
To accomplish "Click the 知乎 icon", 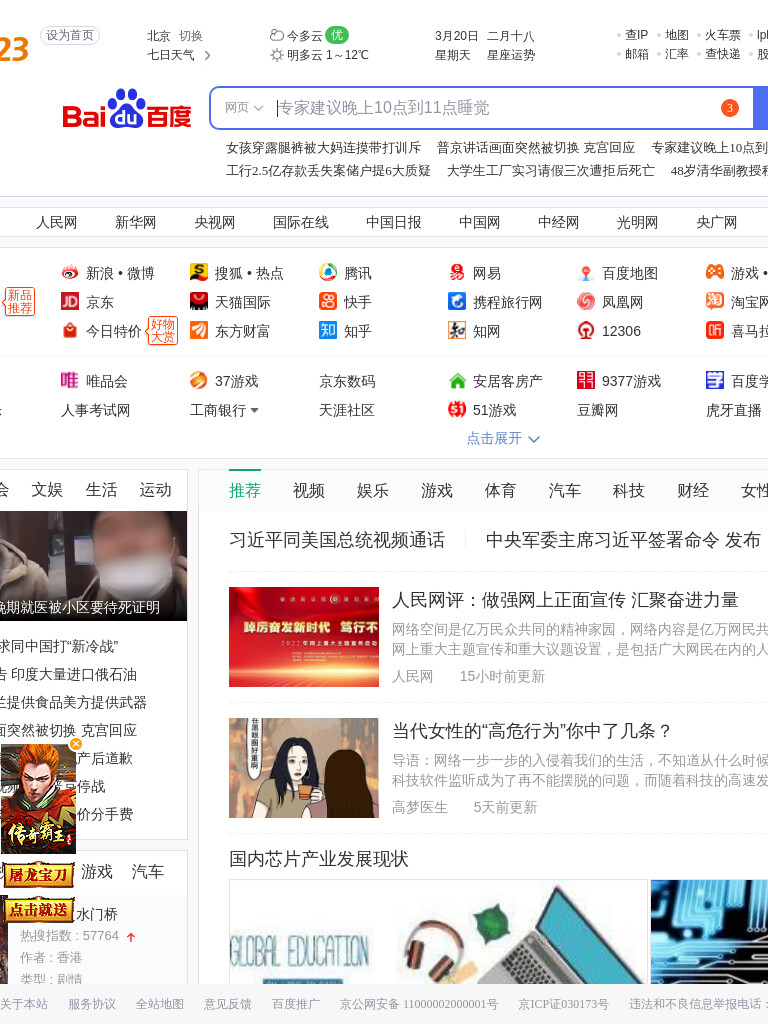I will point(328,330).
